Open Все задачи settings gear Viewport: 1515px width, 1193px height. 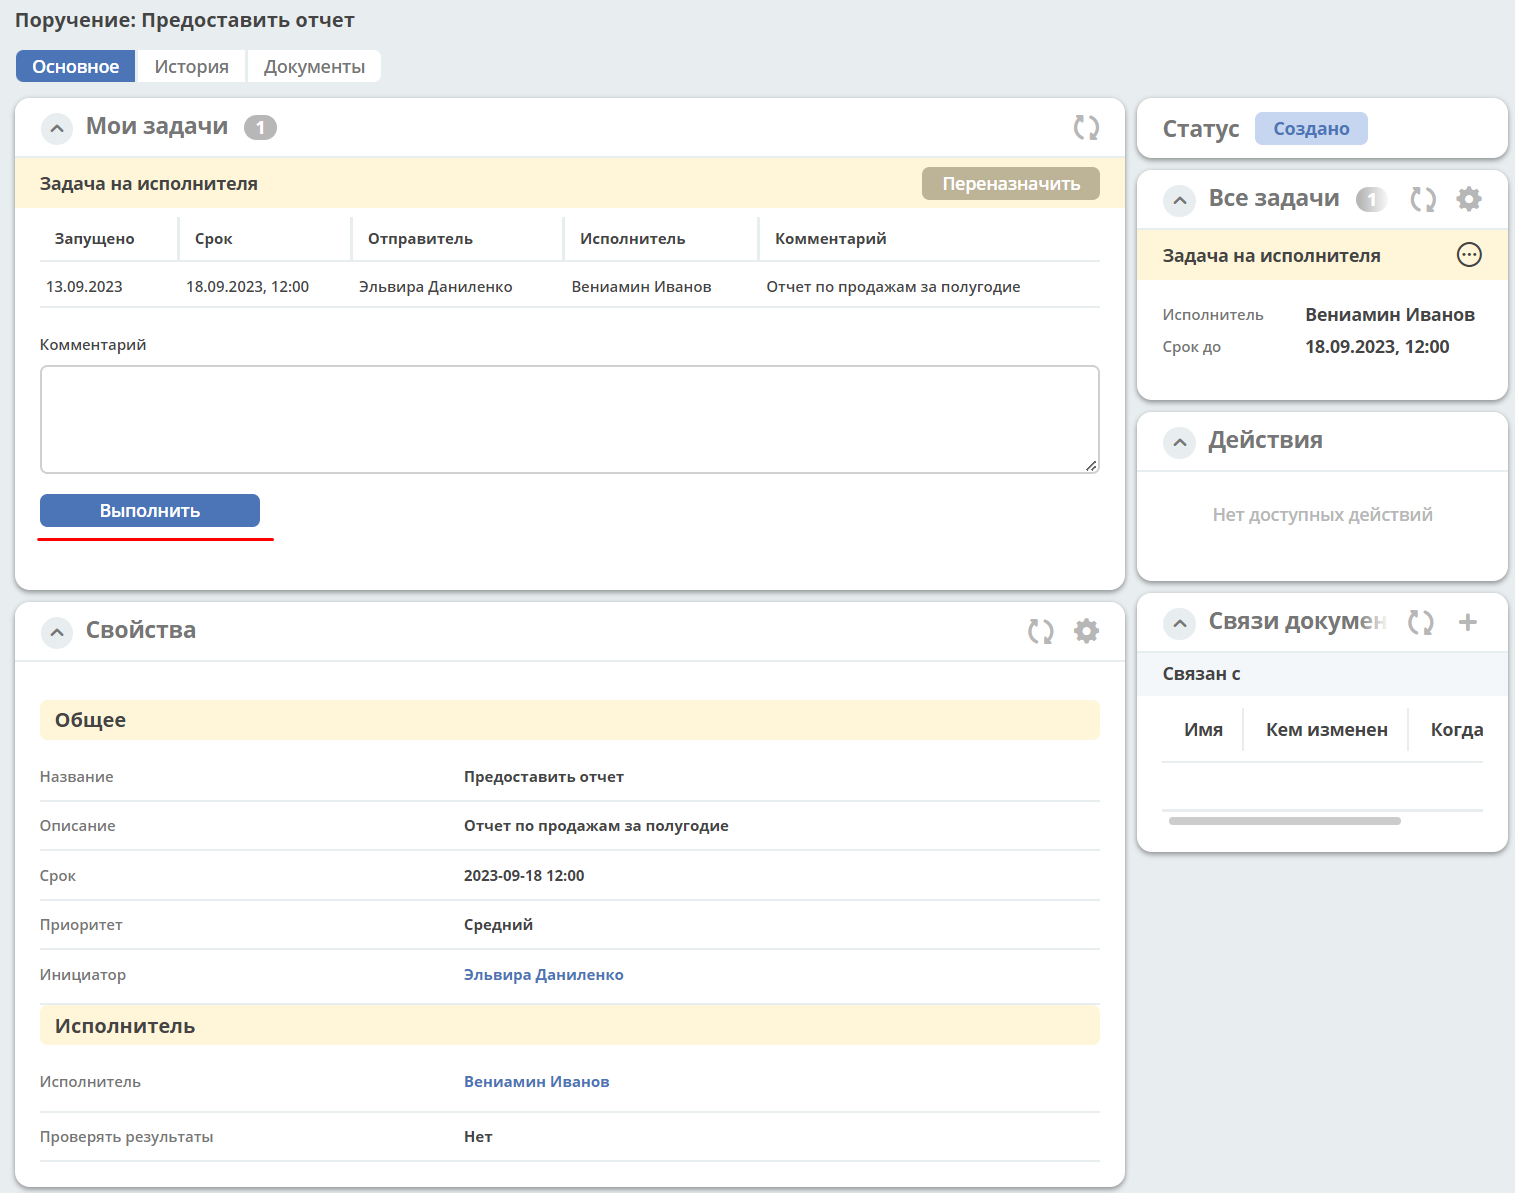tap(1468, 199)
